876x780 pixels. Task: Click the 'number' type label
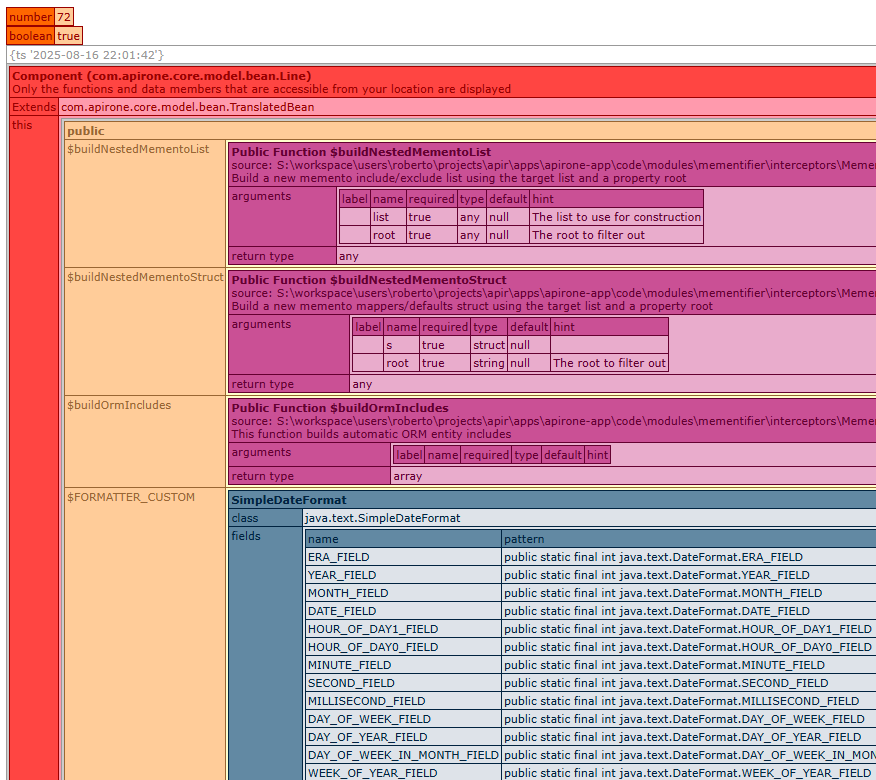[30, 17]
